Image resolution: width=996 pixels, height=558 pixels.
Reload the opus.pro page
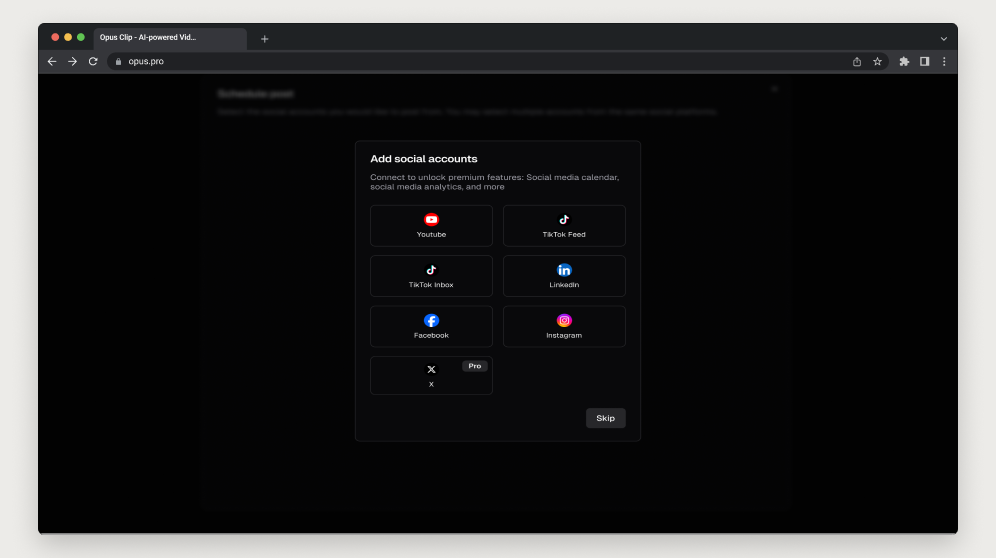(x=93, y=62)
